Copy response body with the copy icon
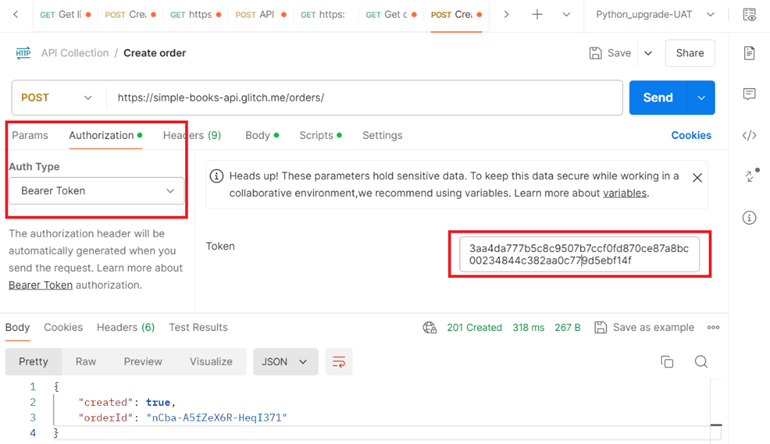Viewport: 770px width, 444px height. point(667,362)
